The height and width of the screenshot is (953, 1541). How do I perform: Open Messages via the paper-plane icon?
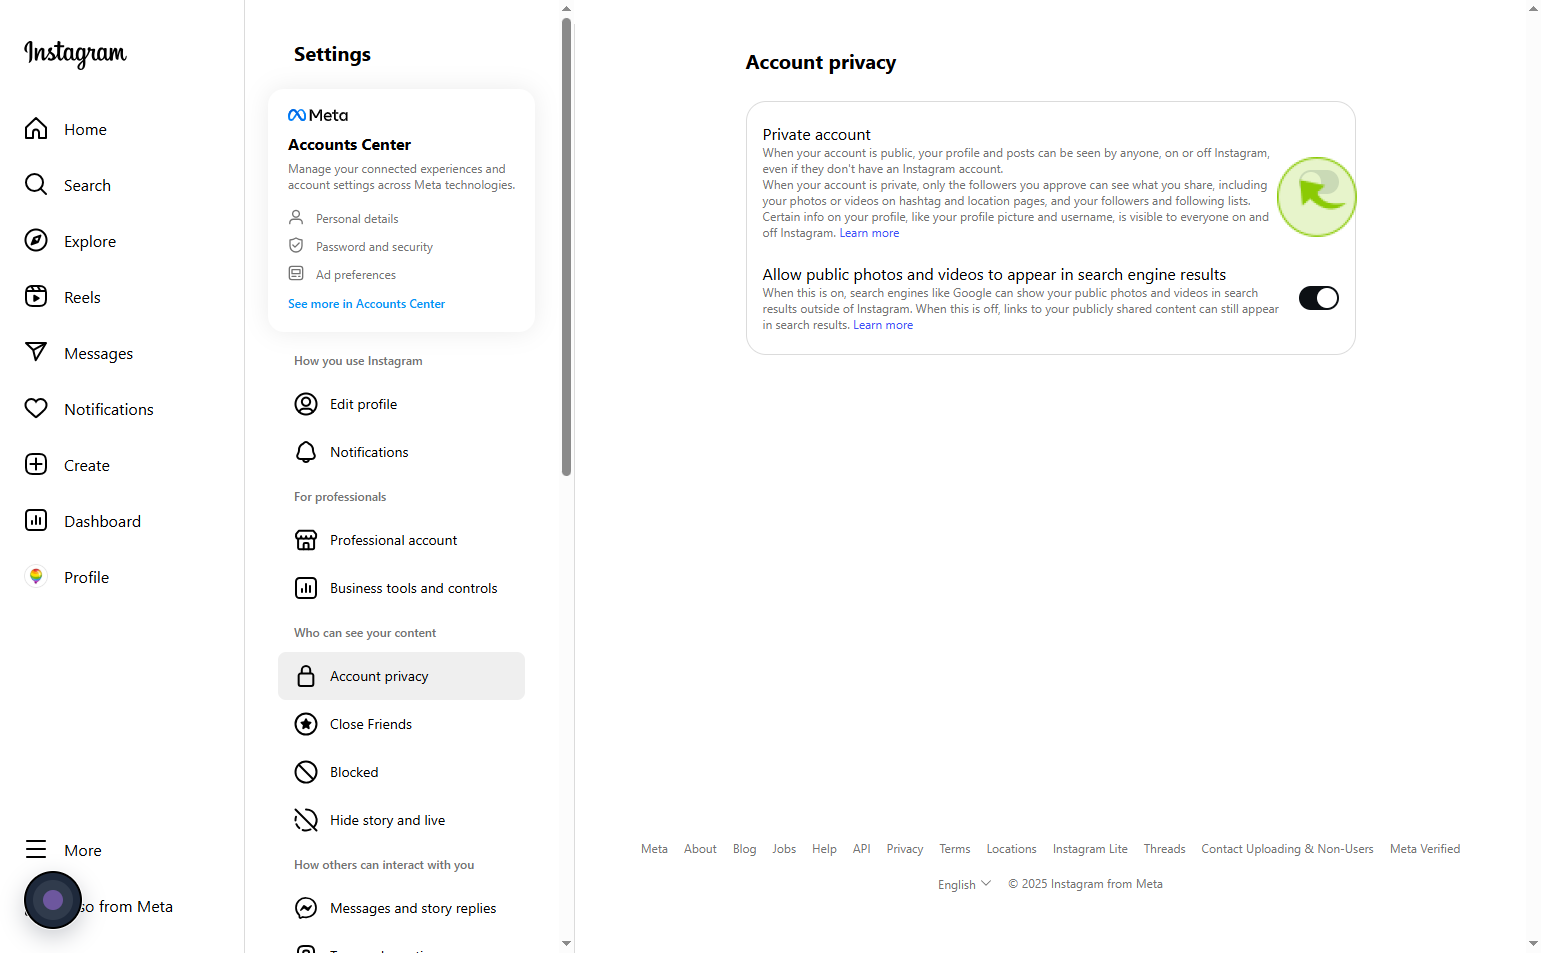coord(36,353)
